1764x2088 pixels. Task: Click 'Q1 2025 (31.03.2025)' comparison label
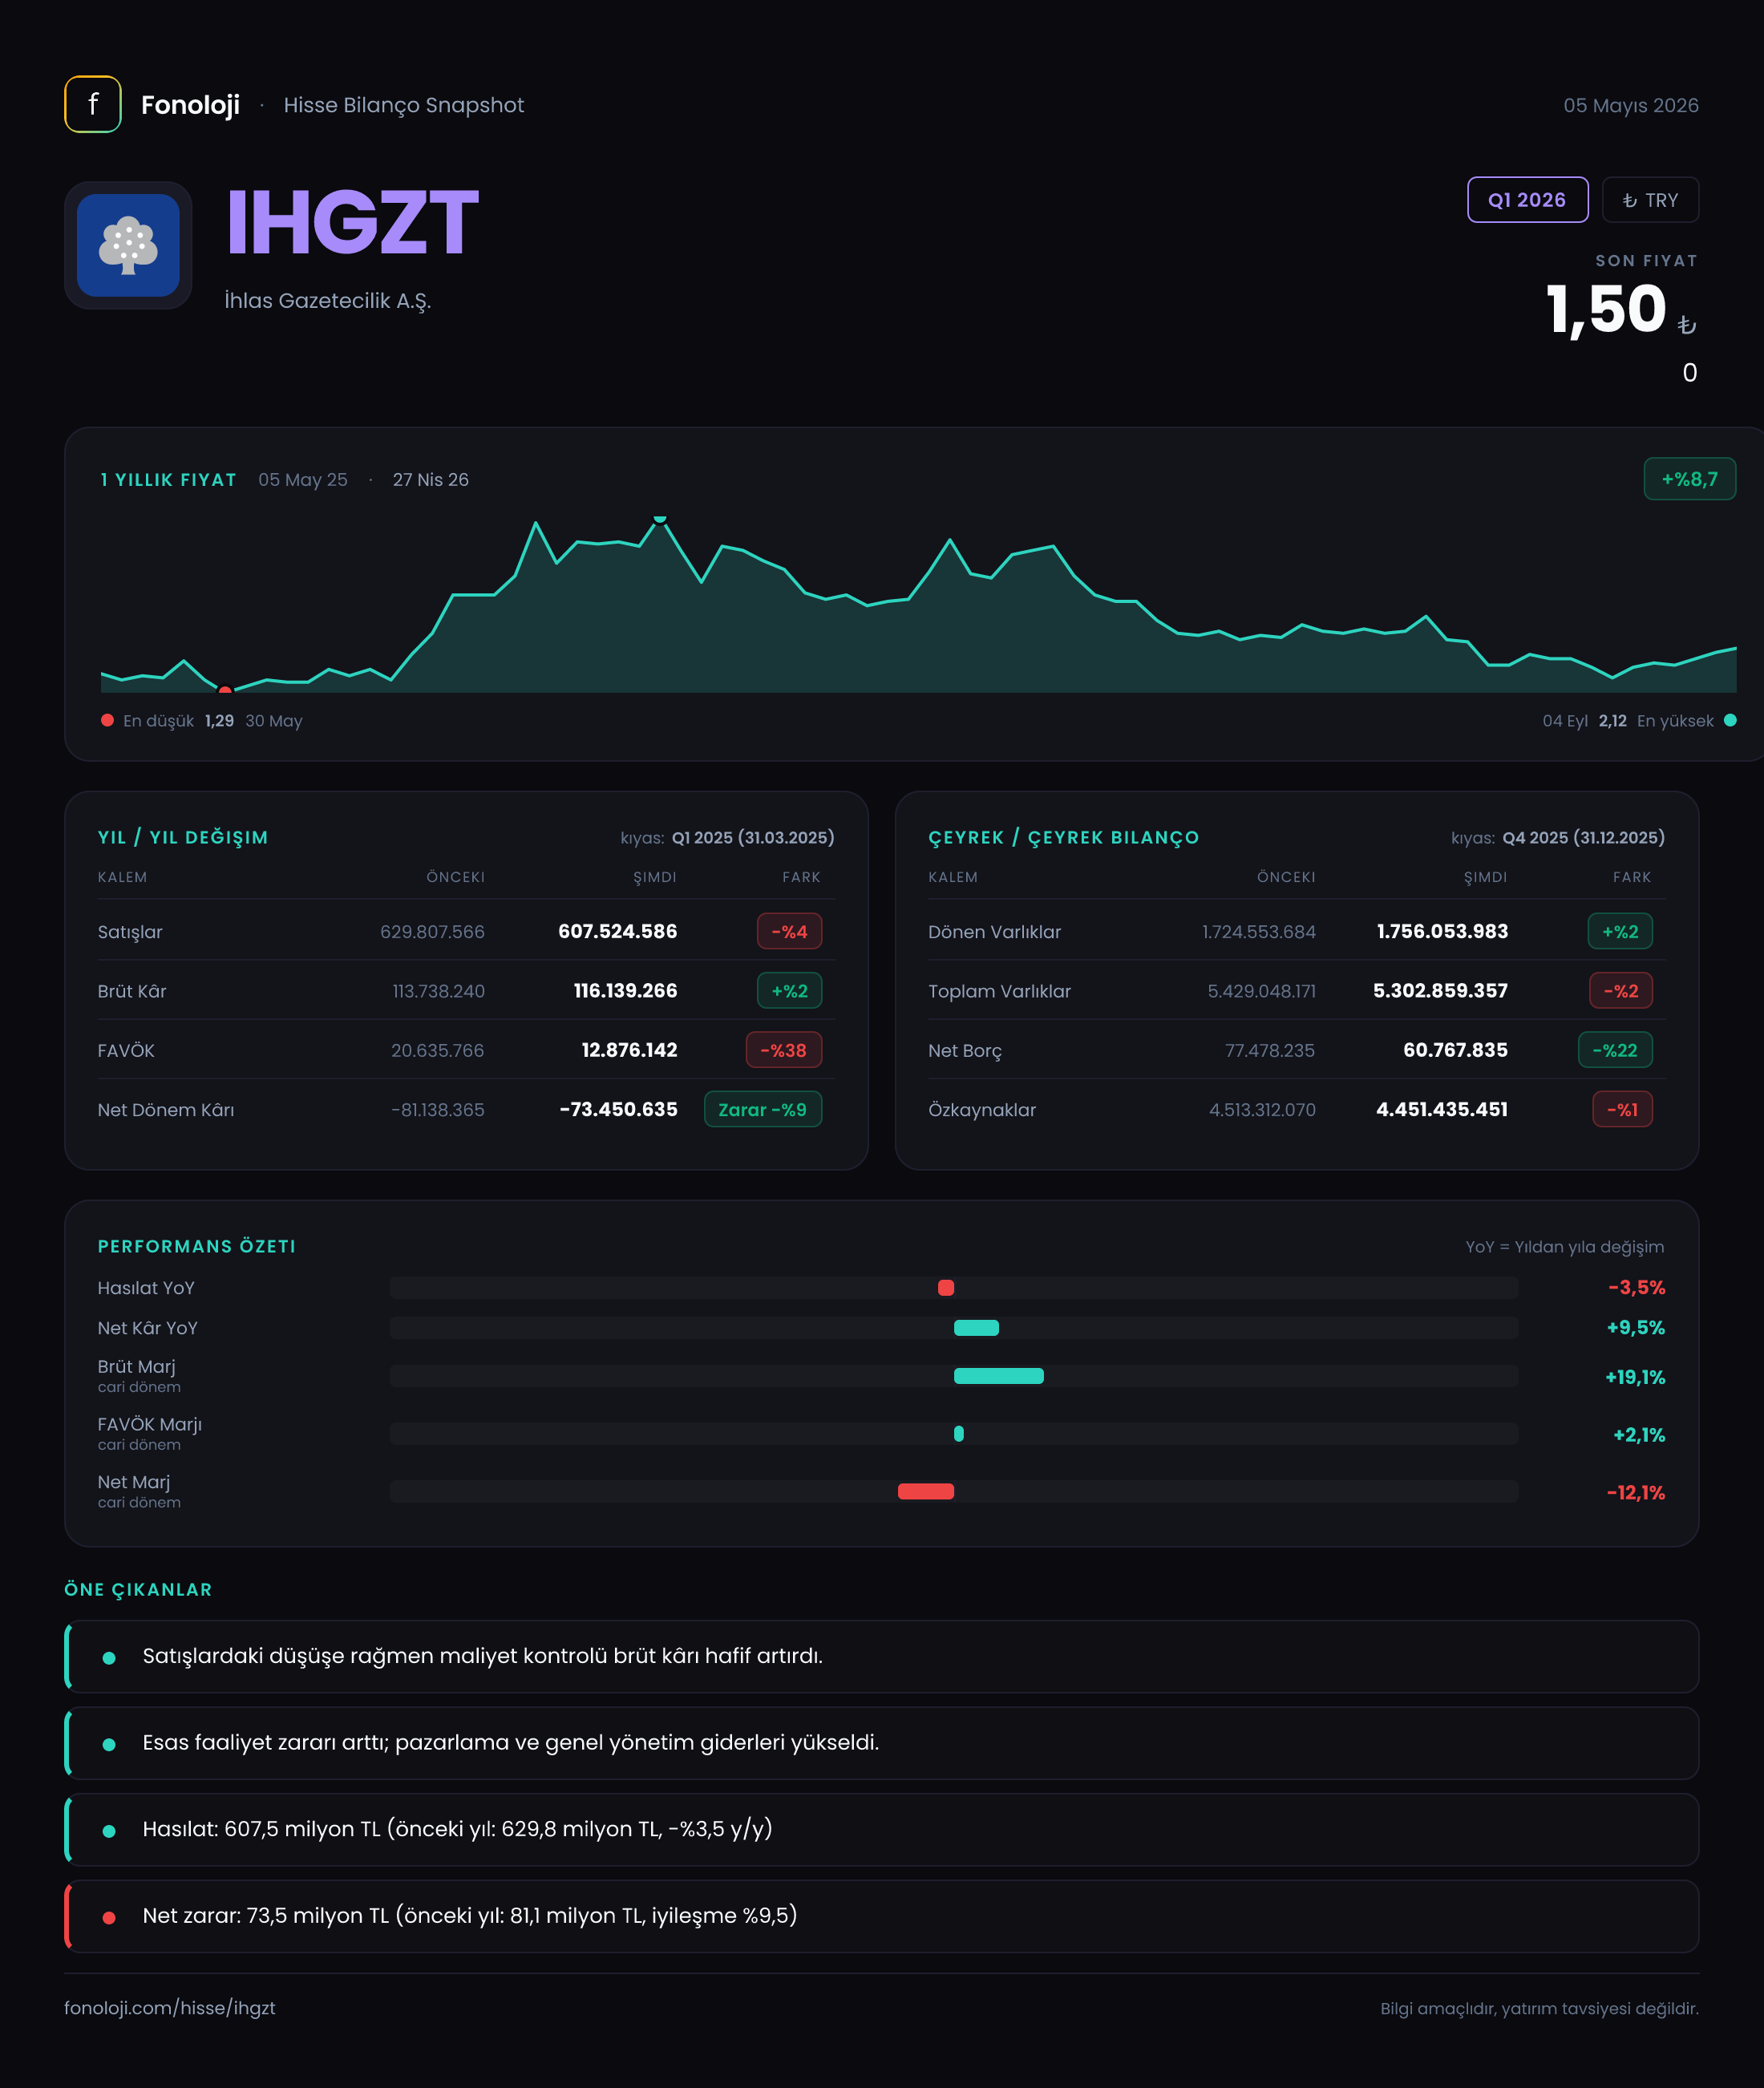[753, 837]
